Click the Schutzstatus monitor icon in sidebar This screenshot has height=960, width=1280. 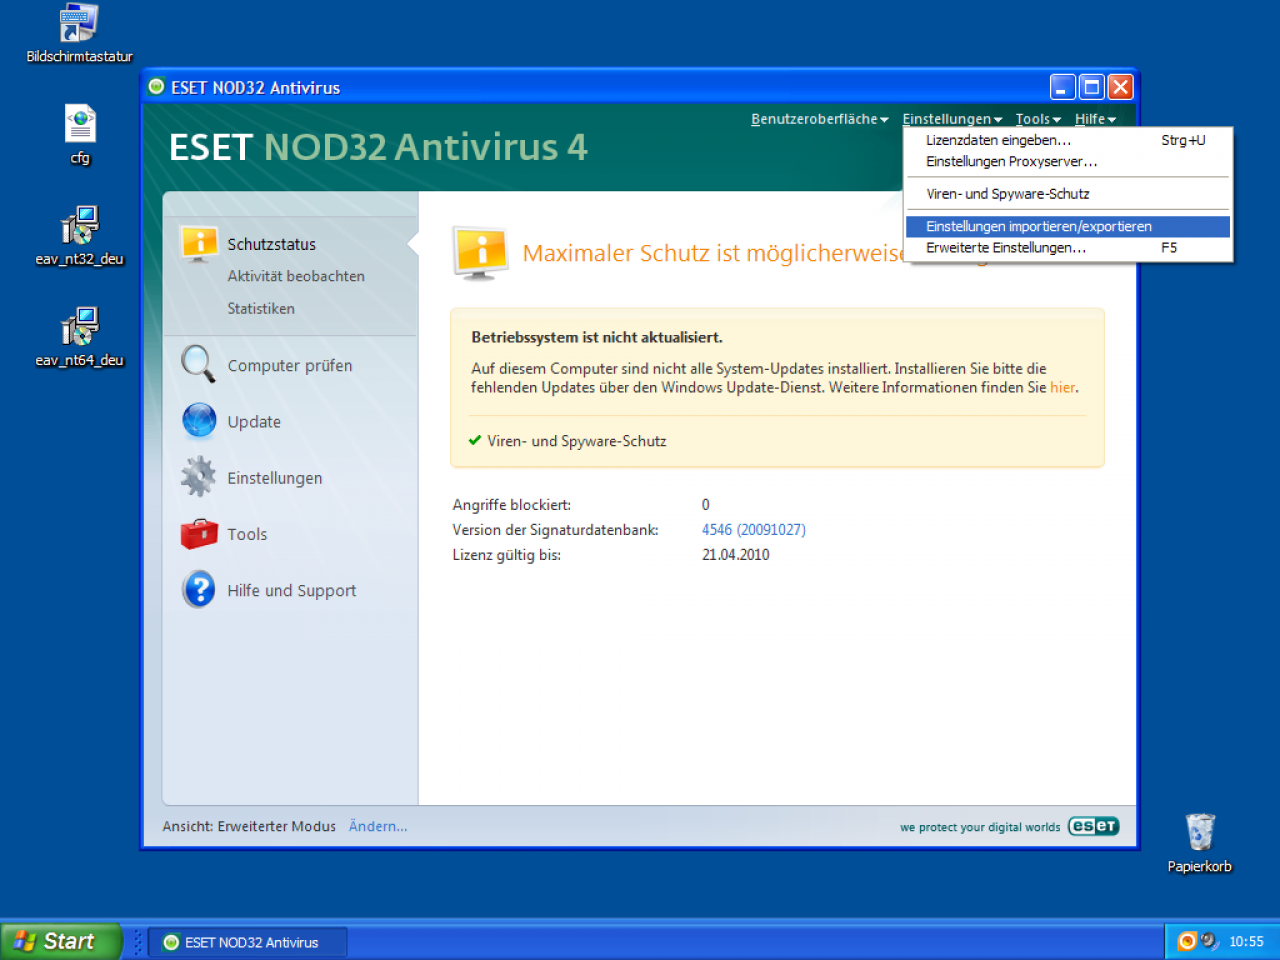tap(199, 243)
